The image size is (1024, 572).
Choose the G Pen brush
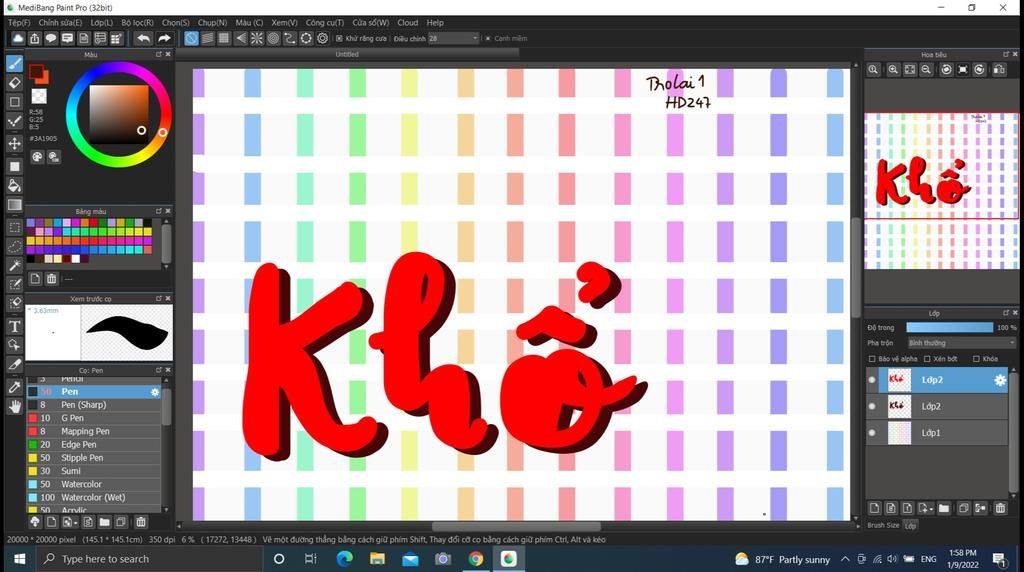[94, 418]
